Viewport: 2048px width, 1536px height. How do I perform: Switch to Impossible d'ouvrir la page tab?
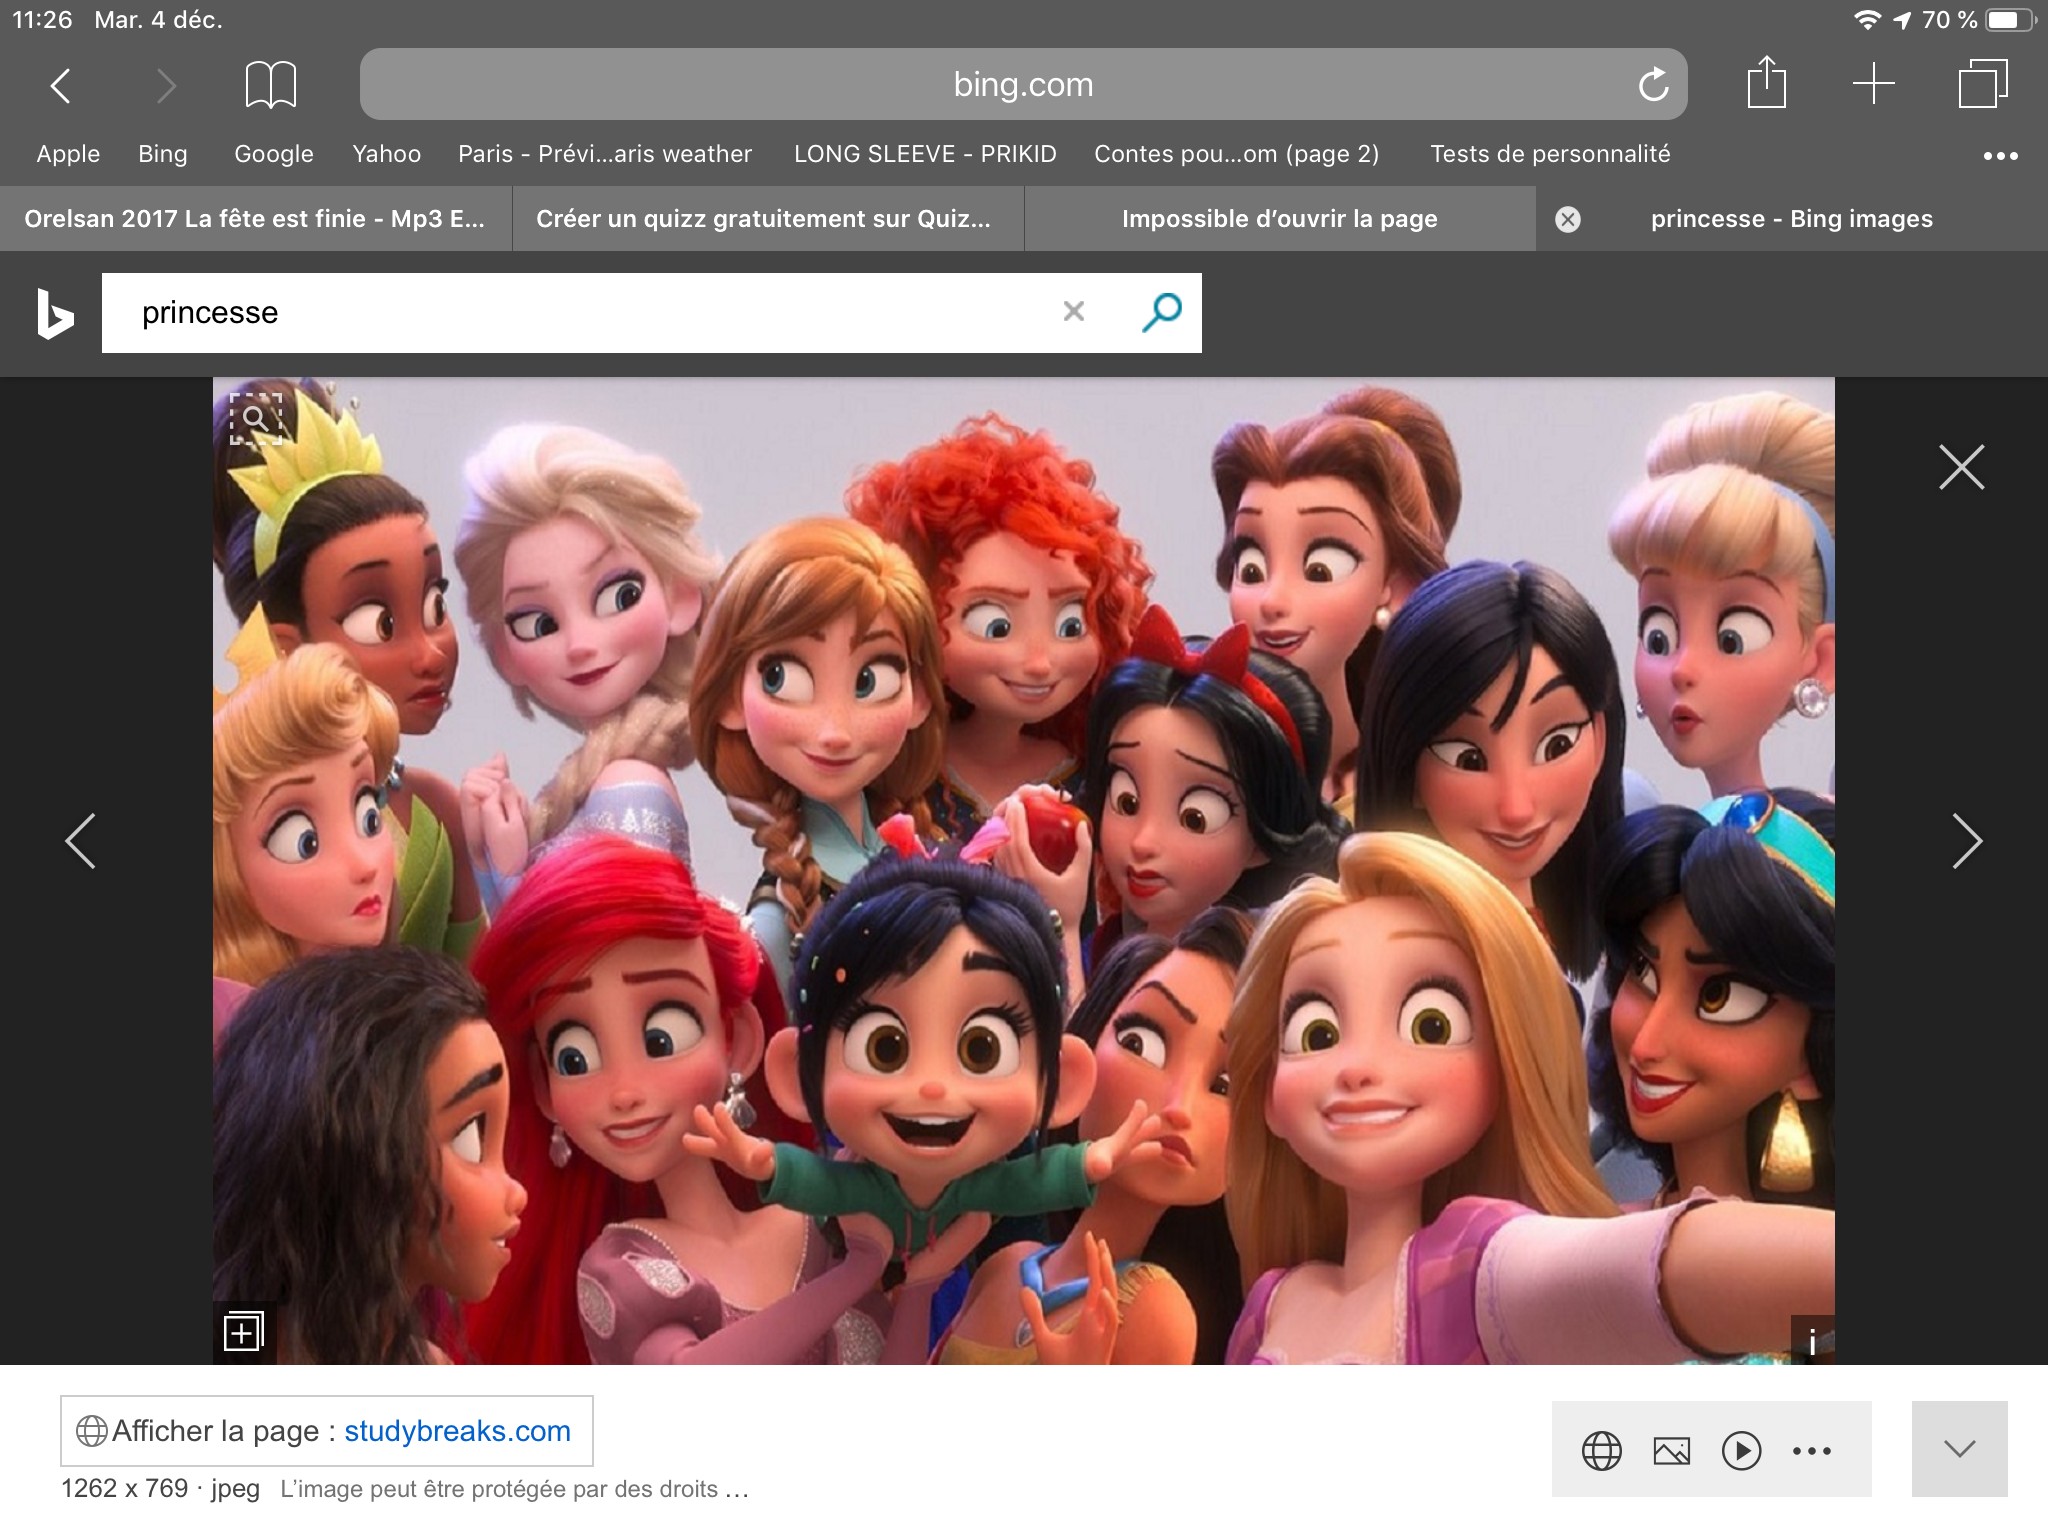point(1280,219)
